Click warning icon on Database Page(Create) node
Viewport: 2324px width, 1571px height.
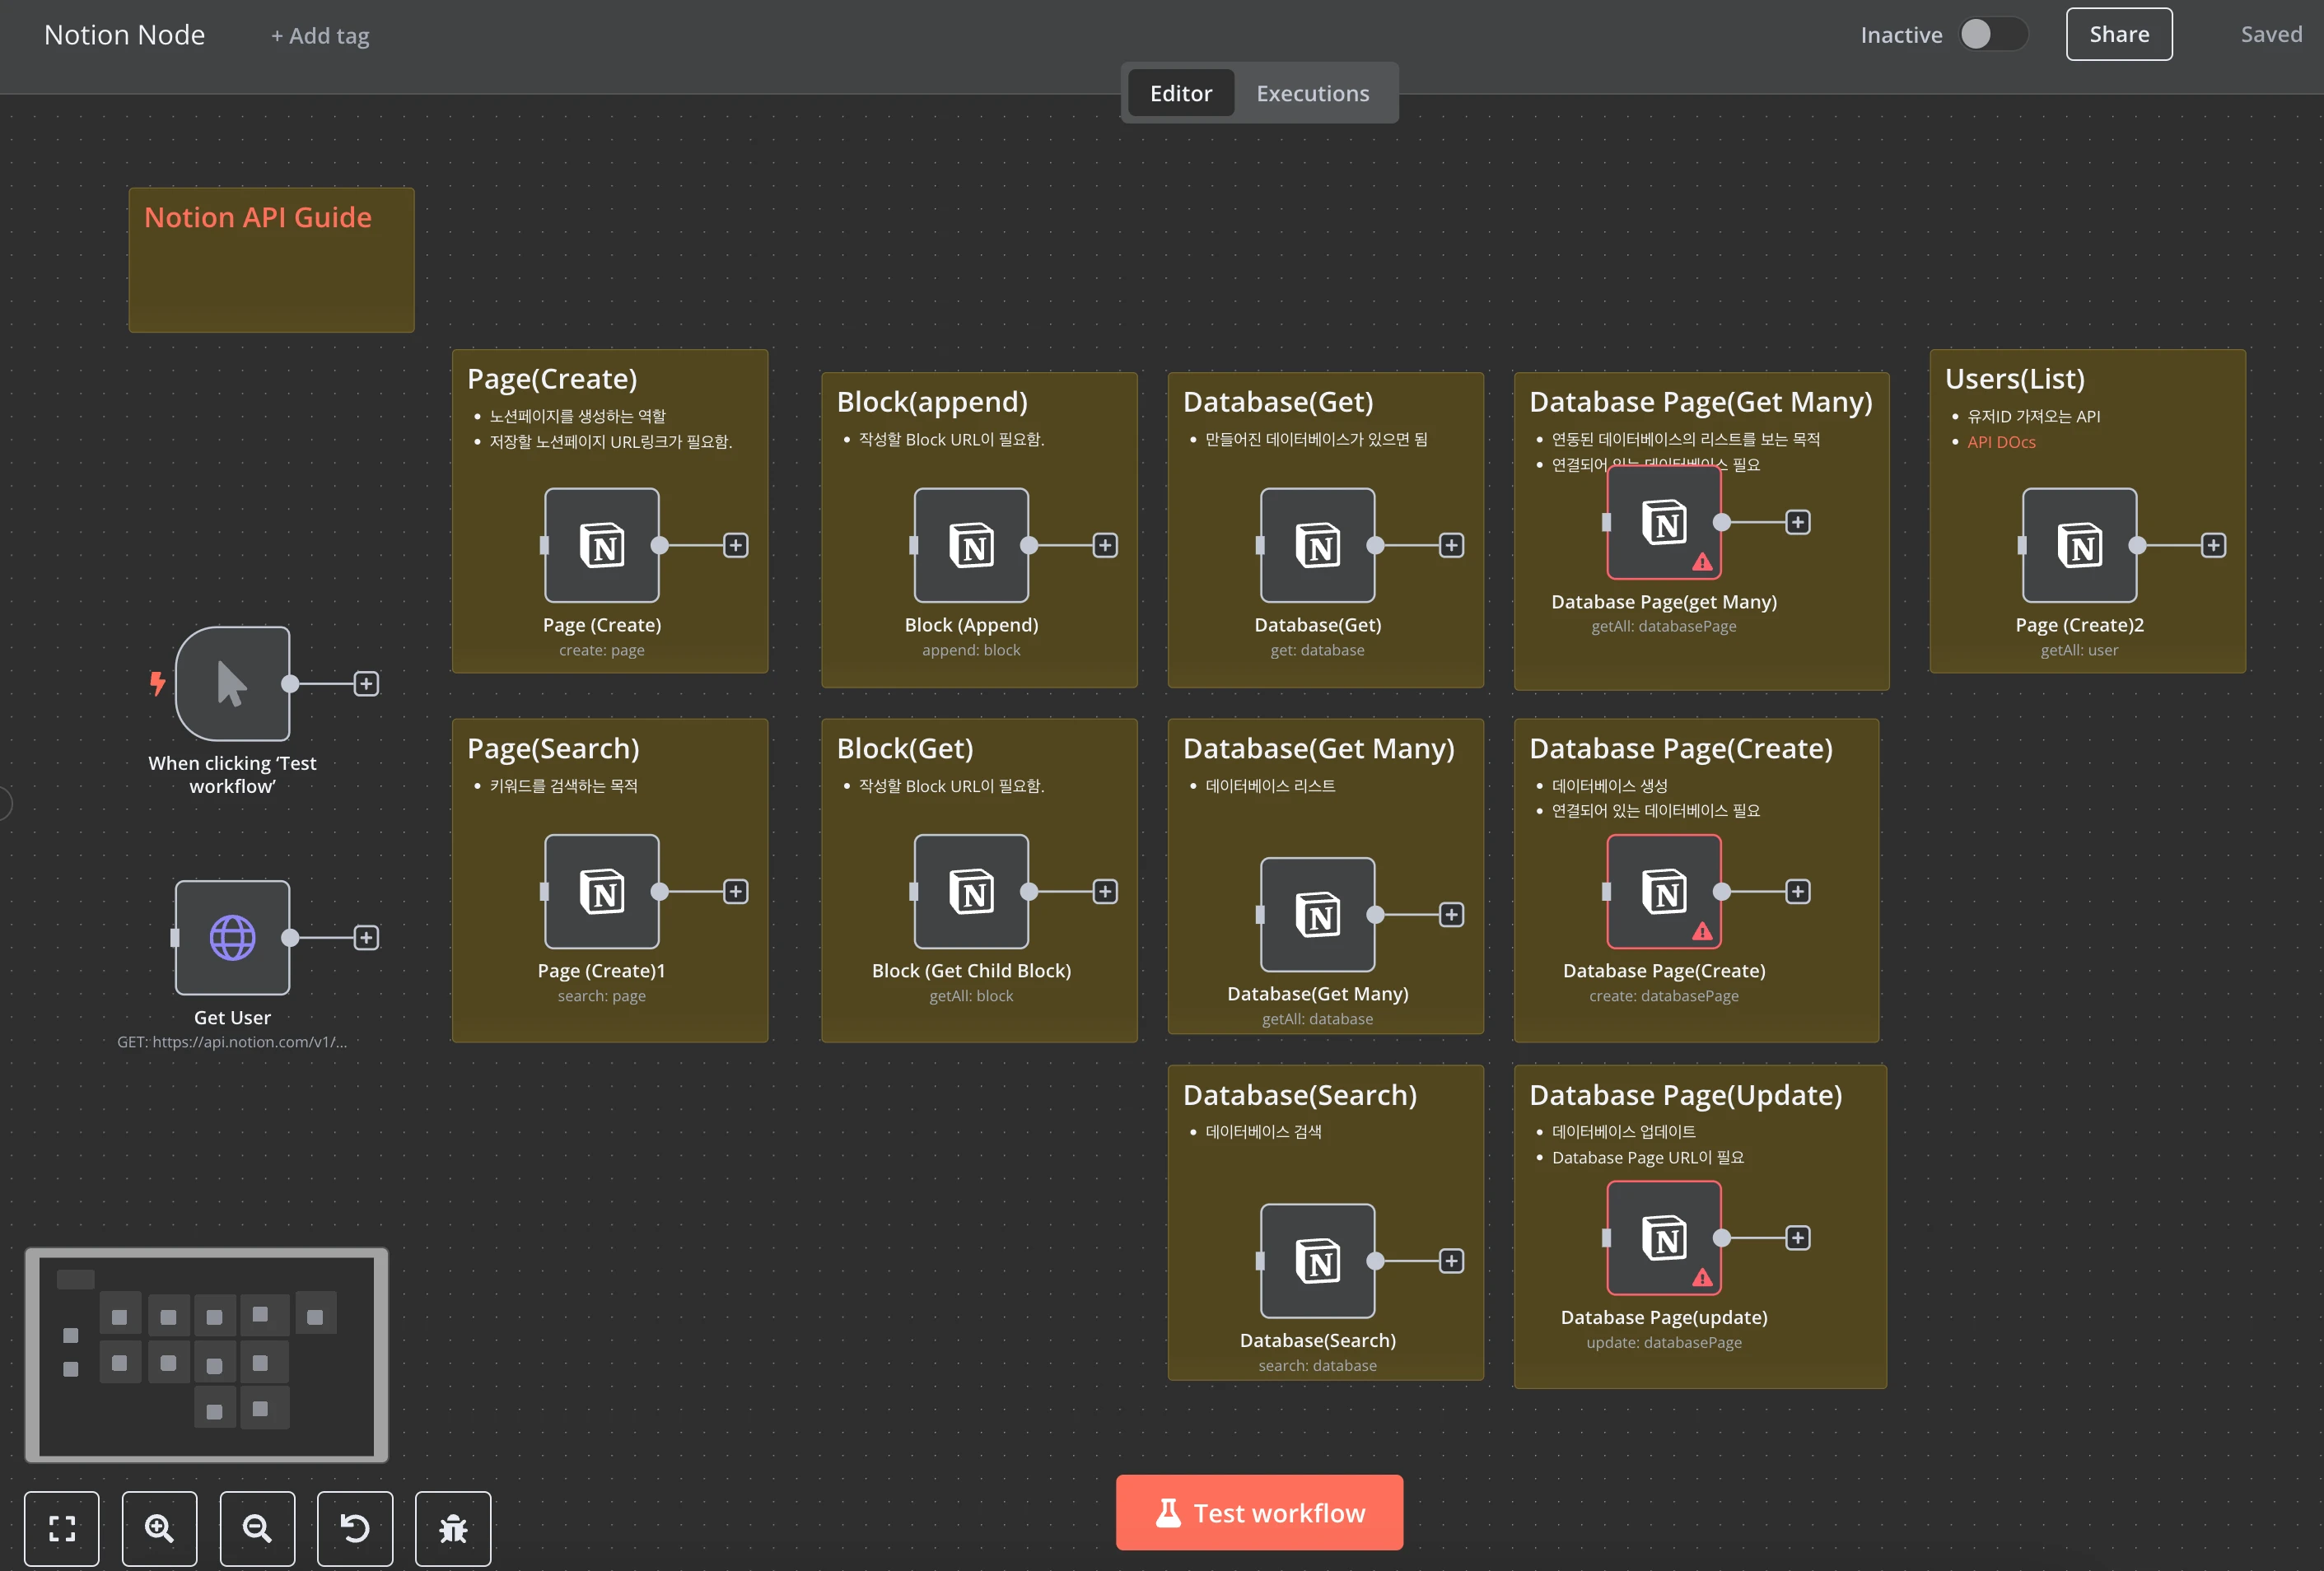point(1702,932)
